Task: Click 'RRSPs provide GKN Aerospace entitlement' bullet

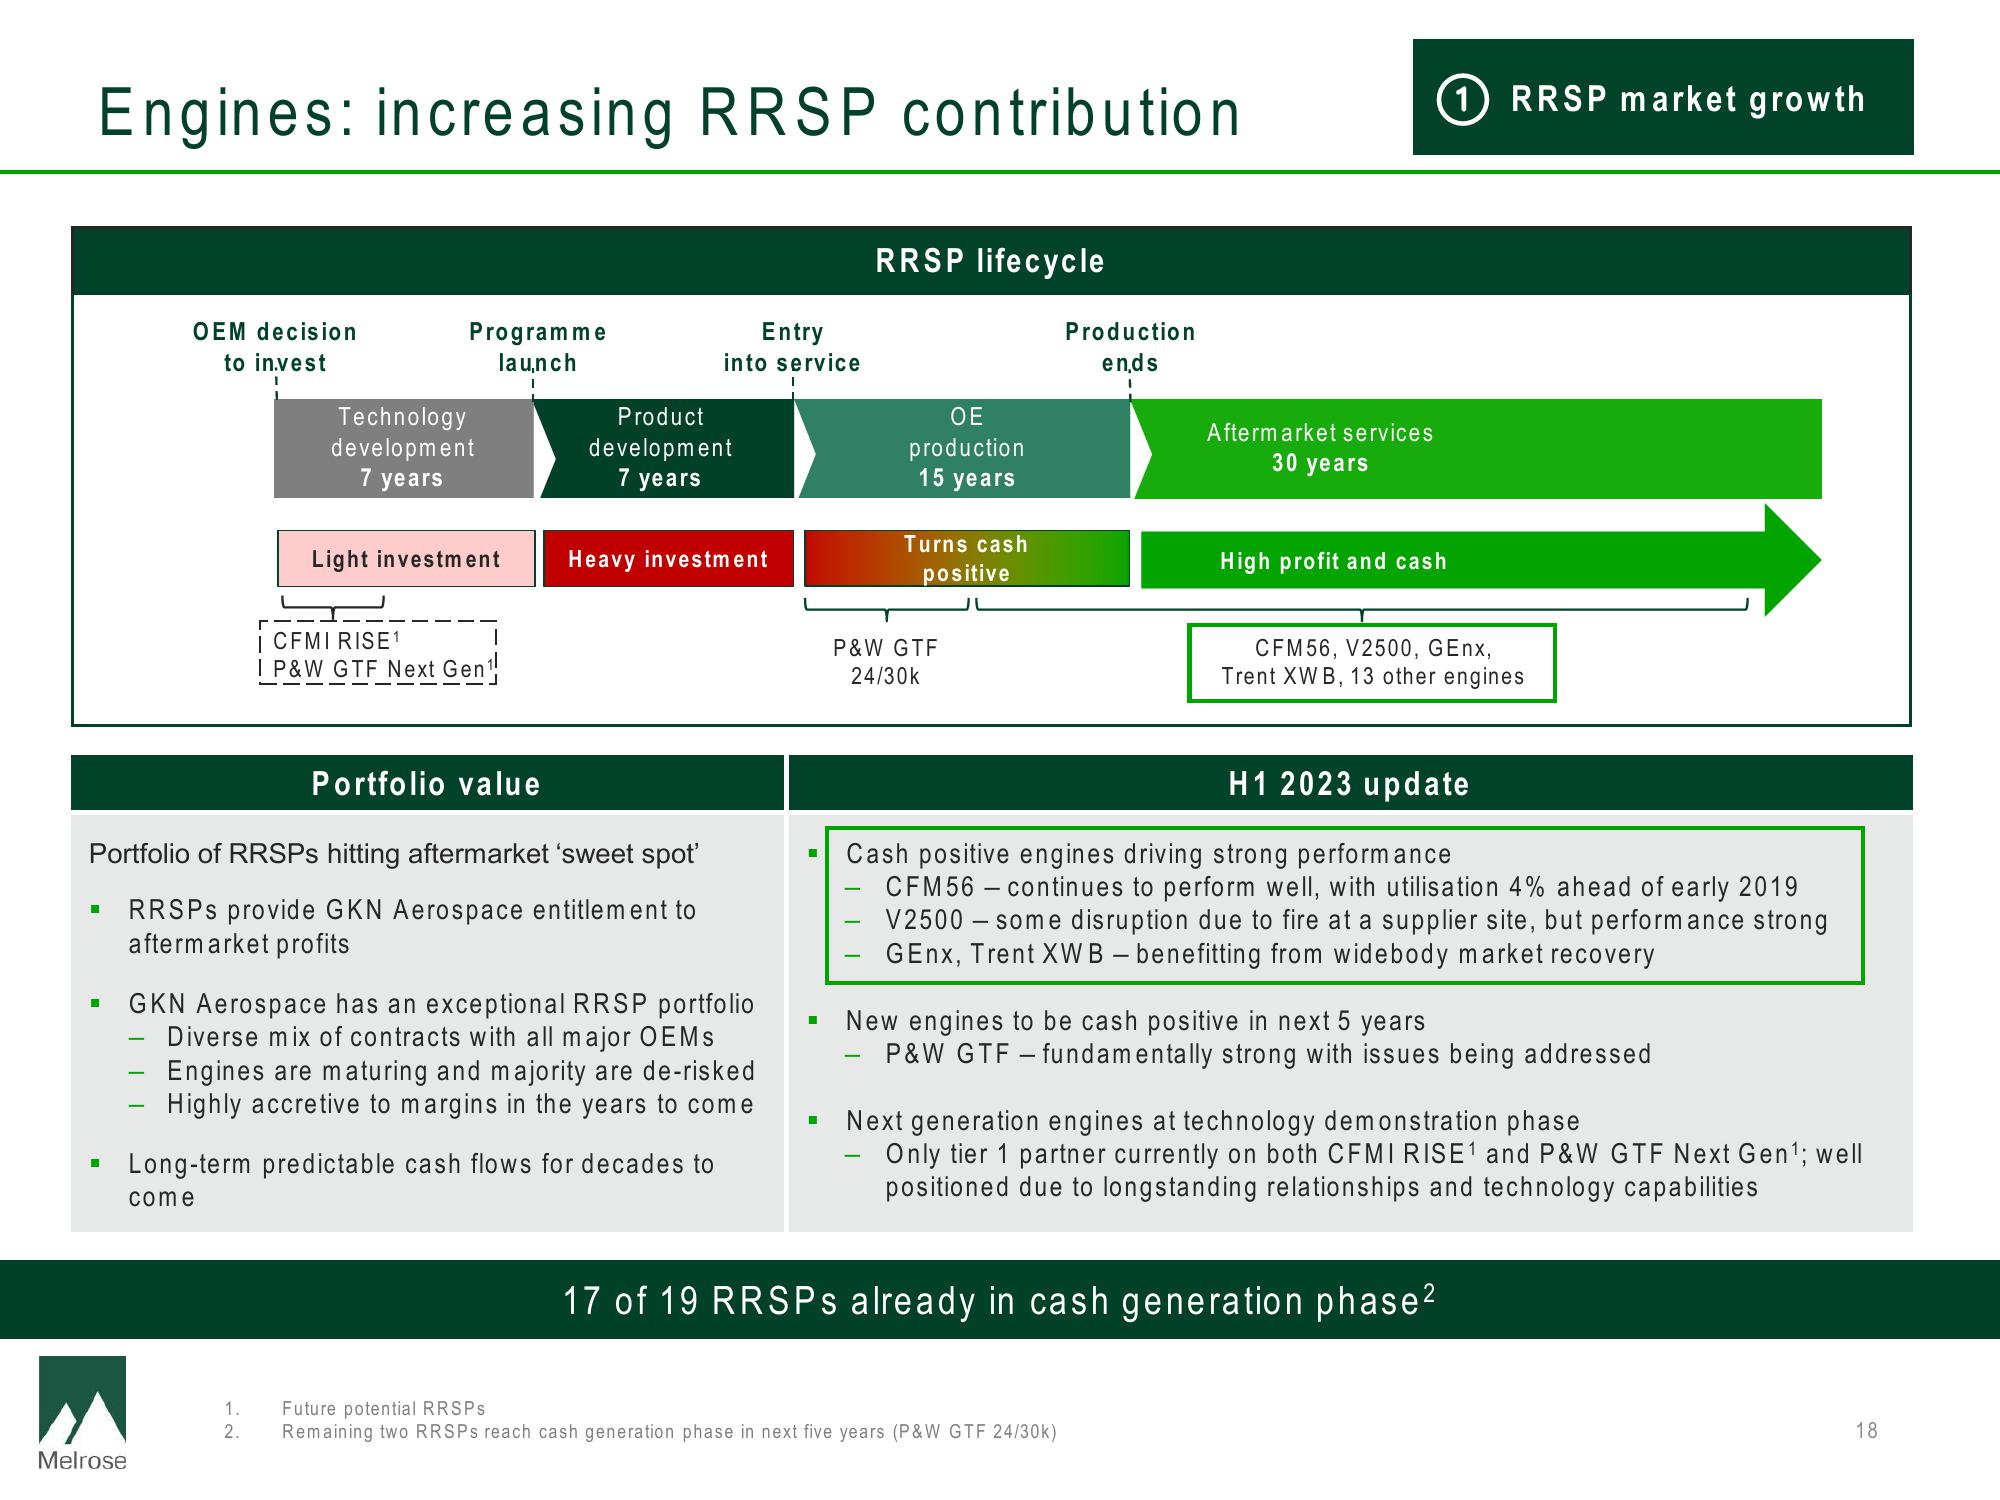Action: point(412,927)
